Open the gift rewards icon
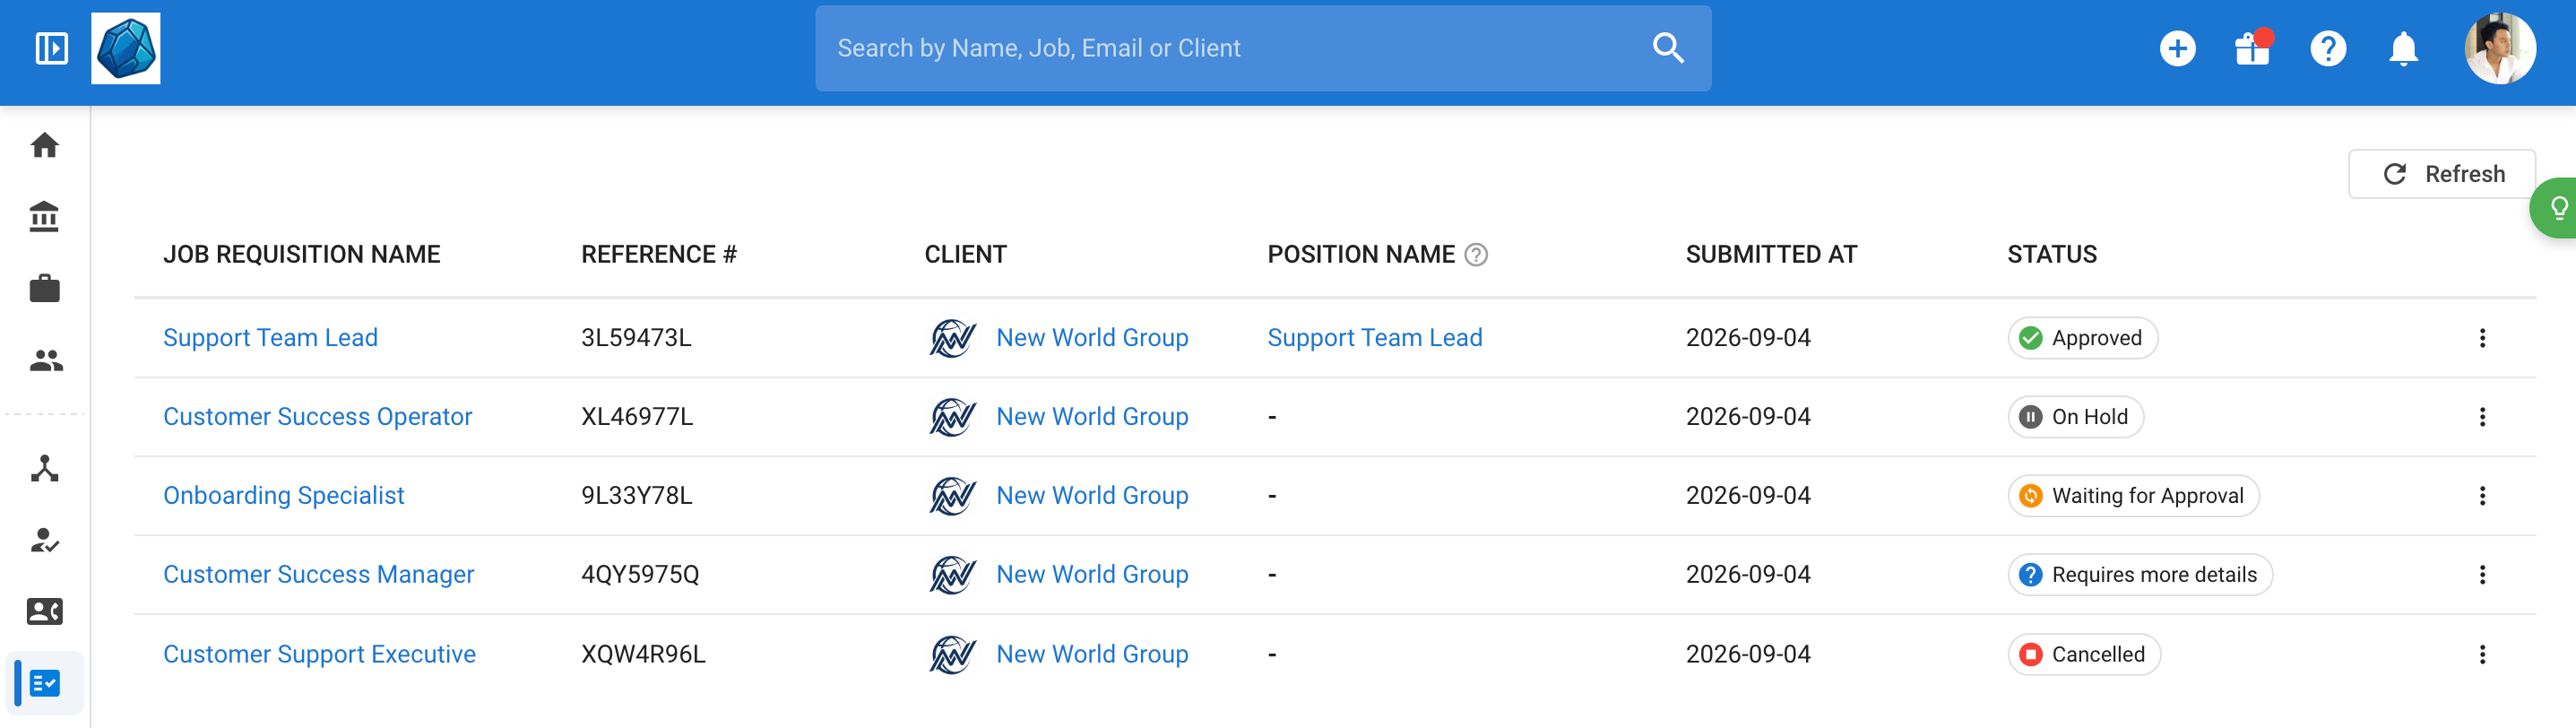 click(x=2253, y=47)
